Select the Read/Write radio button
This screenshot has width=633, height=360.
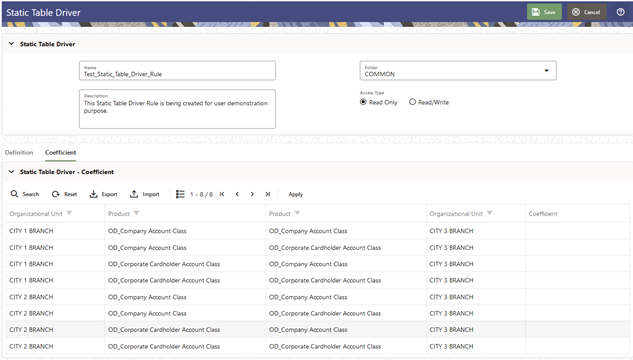click(412, 102)
